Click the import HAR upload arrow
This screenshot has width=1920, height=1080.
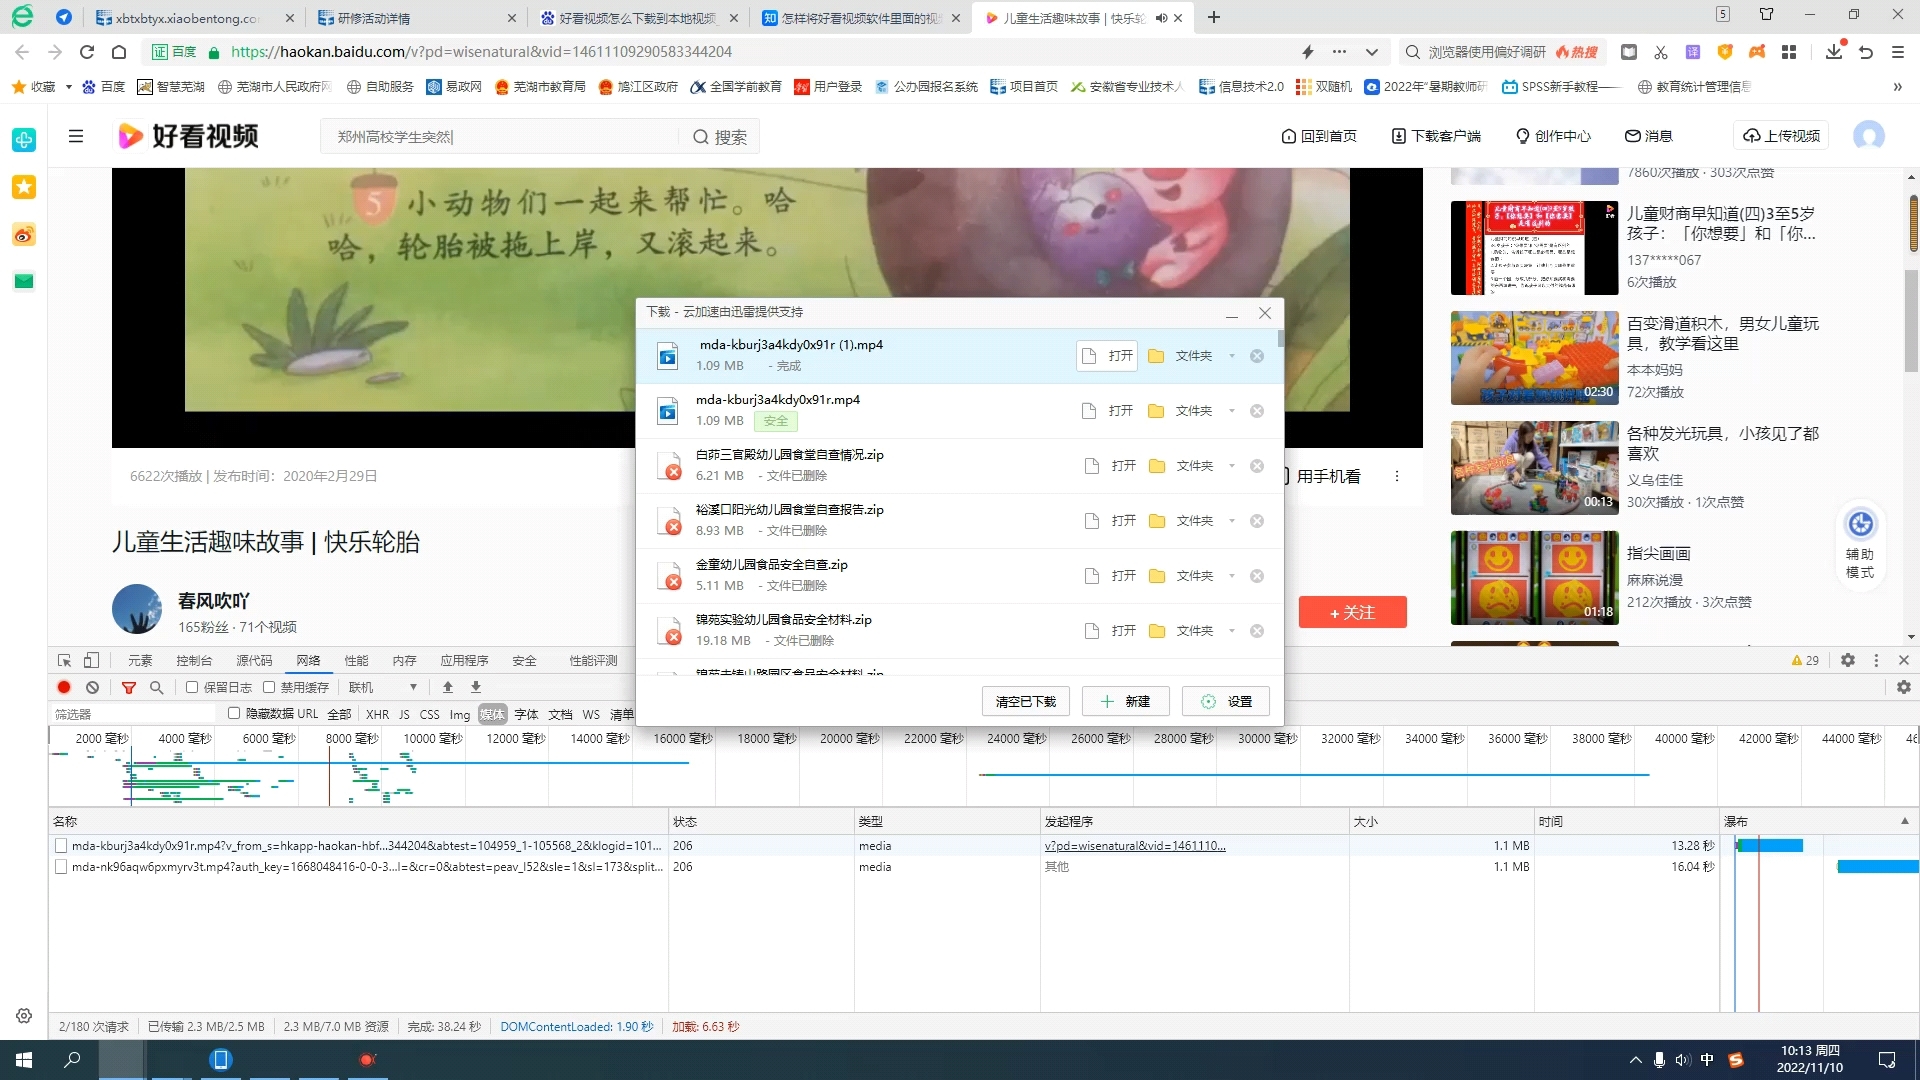click(448, 687)
